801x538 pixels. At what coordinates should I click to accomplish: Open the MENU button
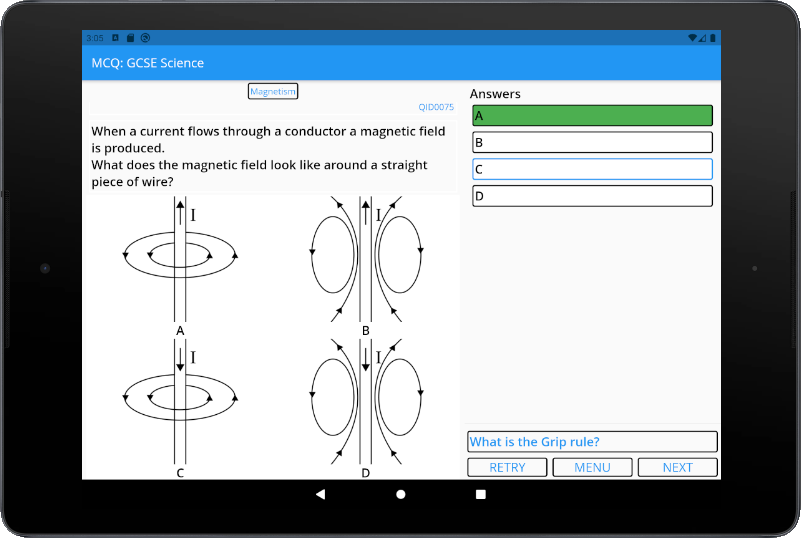tap(592, 467)
